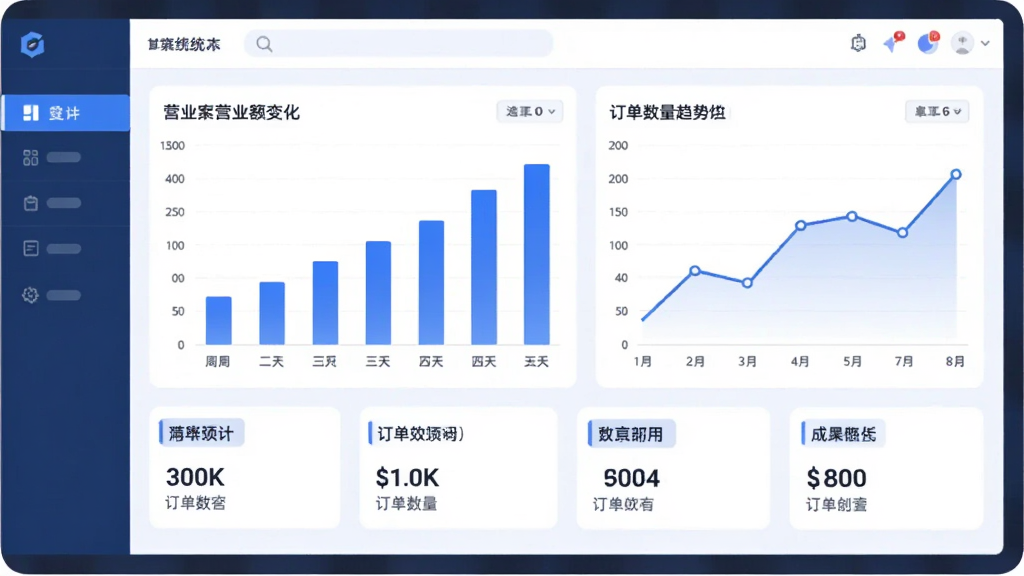Screen dimensions: 1024x576
Task: Click the hexagon app logo in sidebar
Action: pyautogui.click(x=32, y=44)
